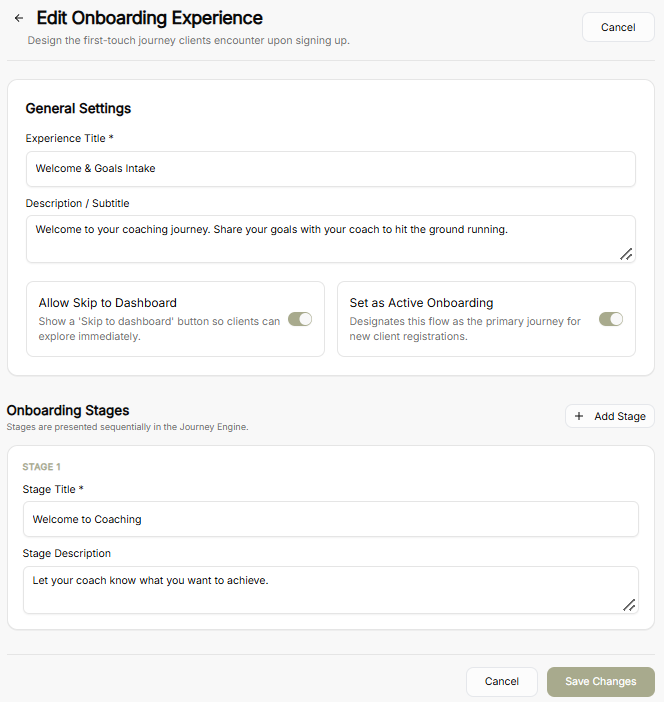Screen dimensions: 664x702
Task: Click the 'Description / Subtitle' field label
Action: click(77, 203)
